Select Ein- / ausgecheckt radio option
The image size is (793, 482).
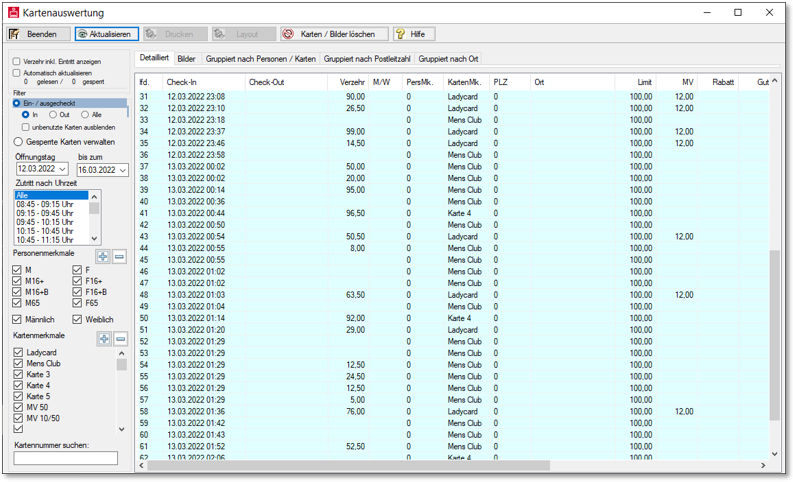pyautogui.click(x=17, y=103)
